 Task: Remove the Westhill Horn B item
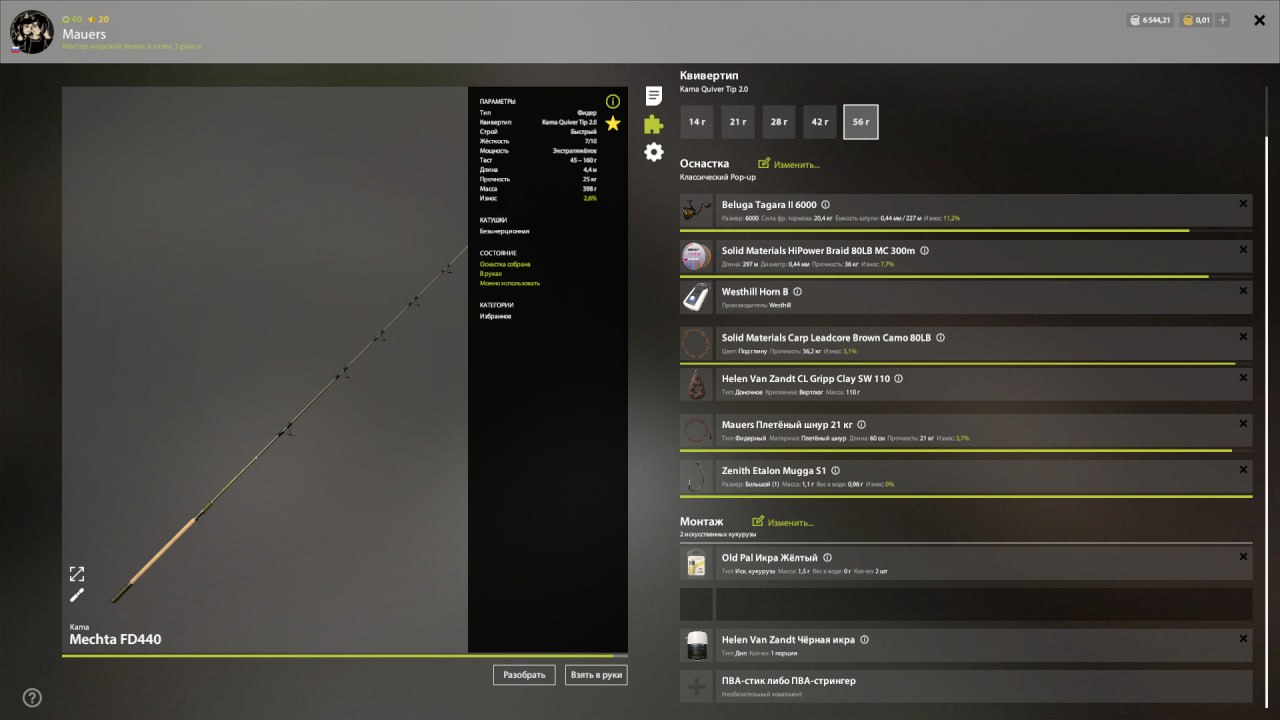[1243, 290]
